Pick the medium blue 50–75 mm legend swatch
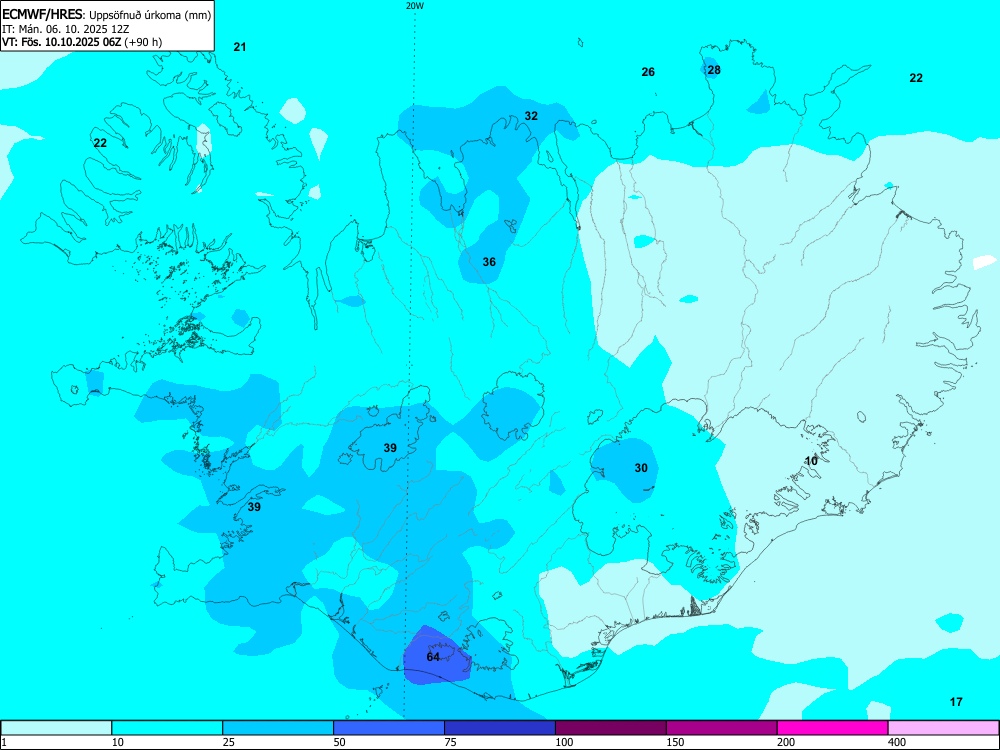 click(389, 728)
